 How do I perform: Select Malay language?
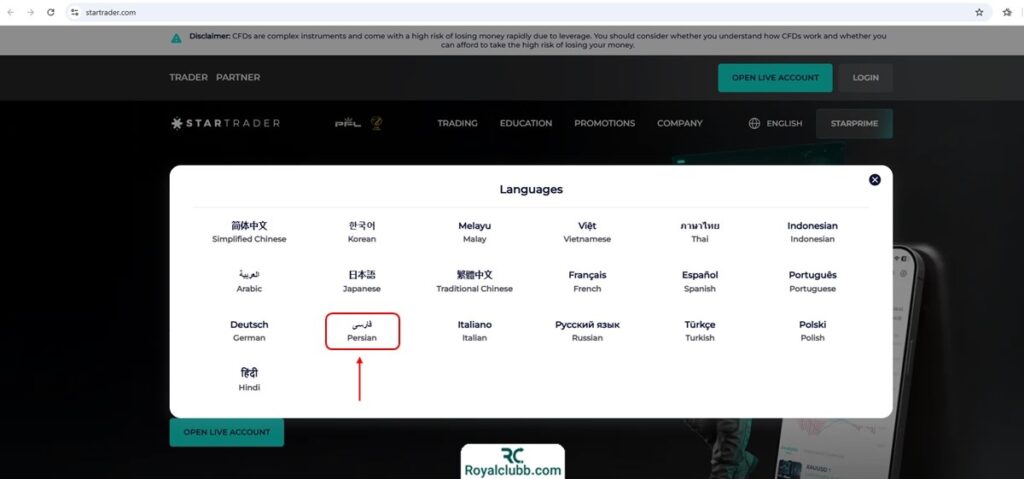pyautogui.click(x=474, y=232)
